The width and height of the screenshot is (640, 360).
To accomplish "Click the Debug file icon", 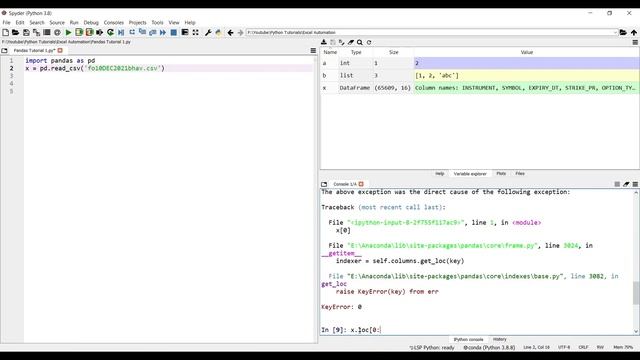I will click(x=121, y=32).
